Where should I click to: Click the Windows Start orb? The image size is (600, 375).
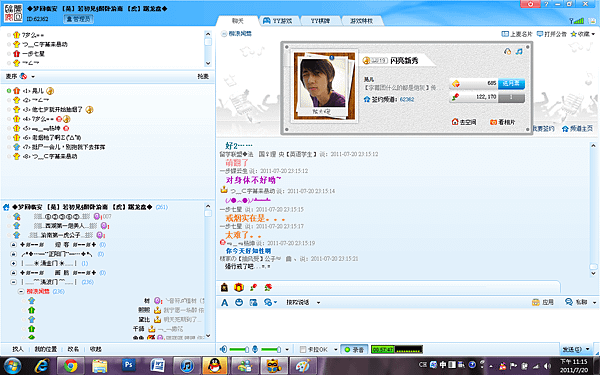coord(13,365)
